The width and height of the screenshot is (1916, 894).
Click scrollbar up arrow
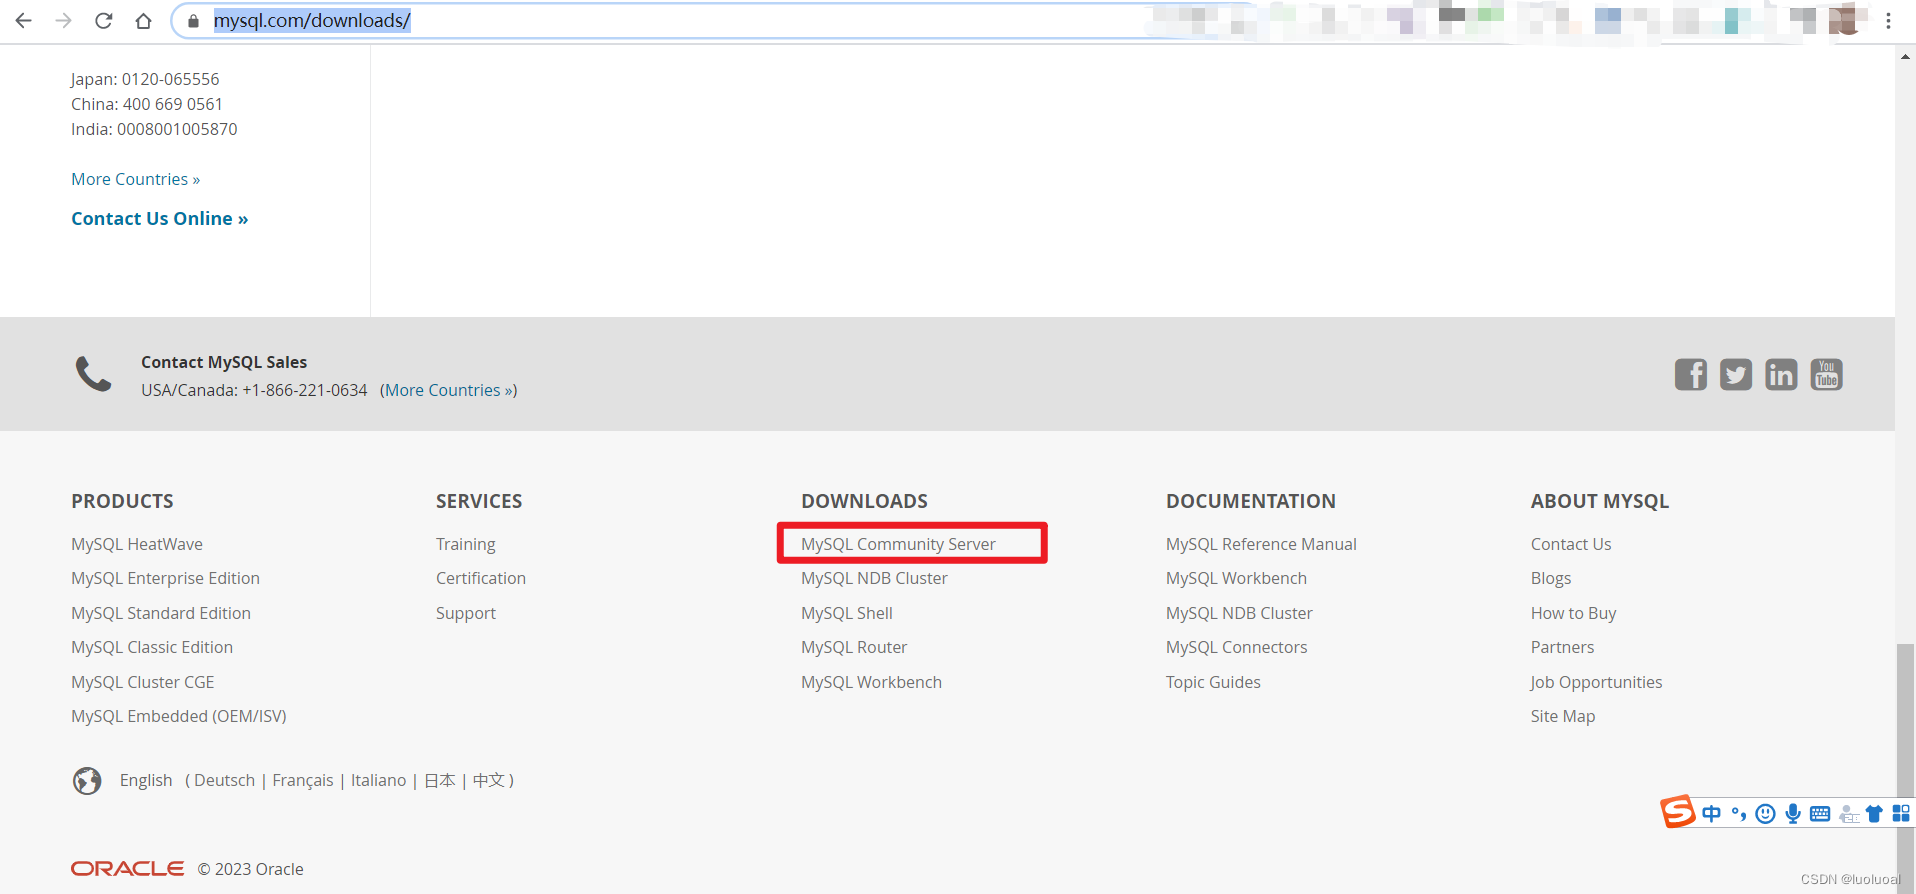(x=1905, y=56)
